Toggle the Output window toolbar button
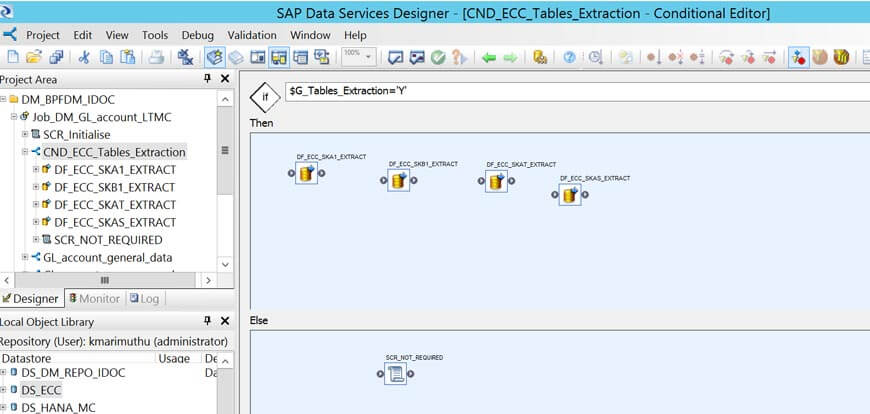The width and height of the screenshot is (870, 414). (300, 57)
